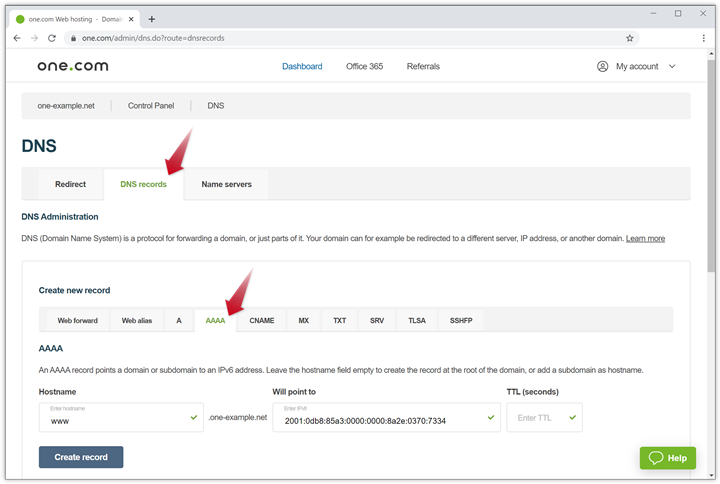720x484 pixels.
Task: Bookmark this page with star icon
Action: pos(629,38)
